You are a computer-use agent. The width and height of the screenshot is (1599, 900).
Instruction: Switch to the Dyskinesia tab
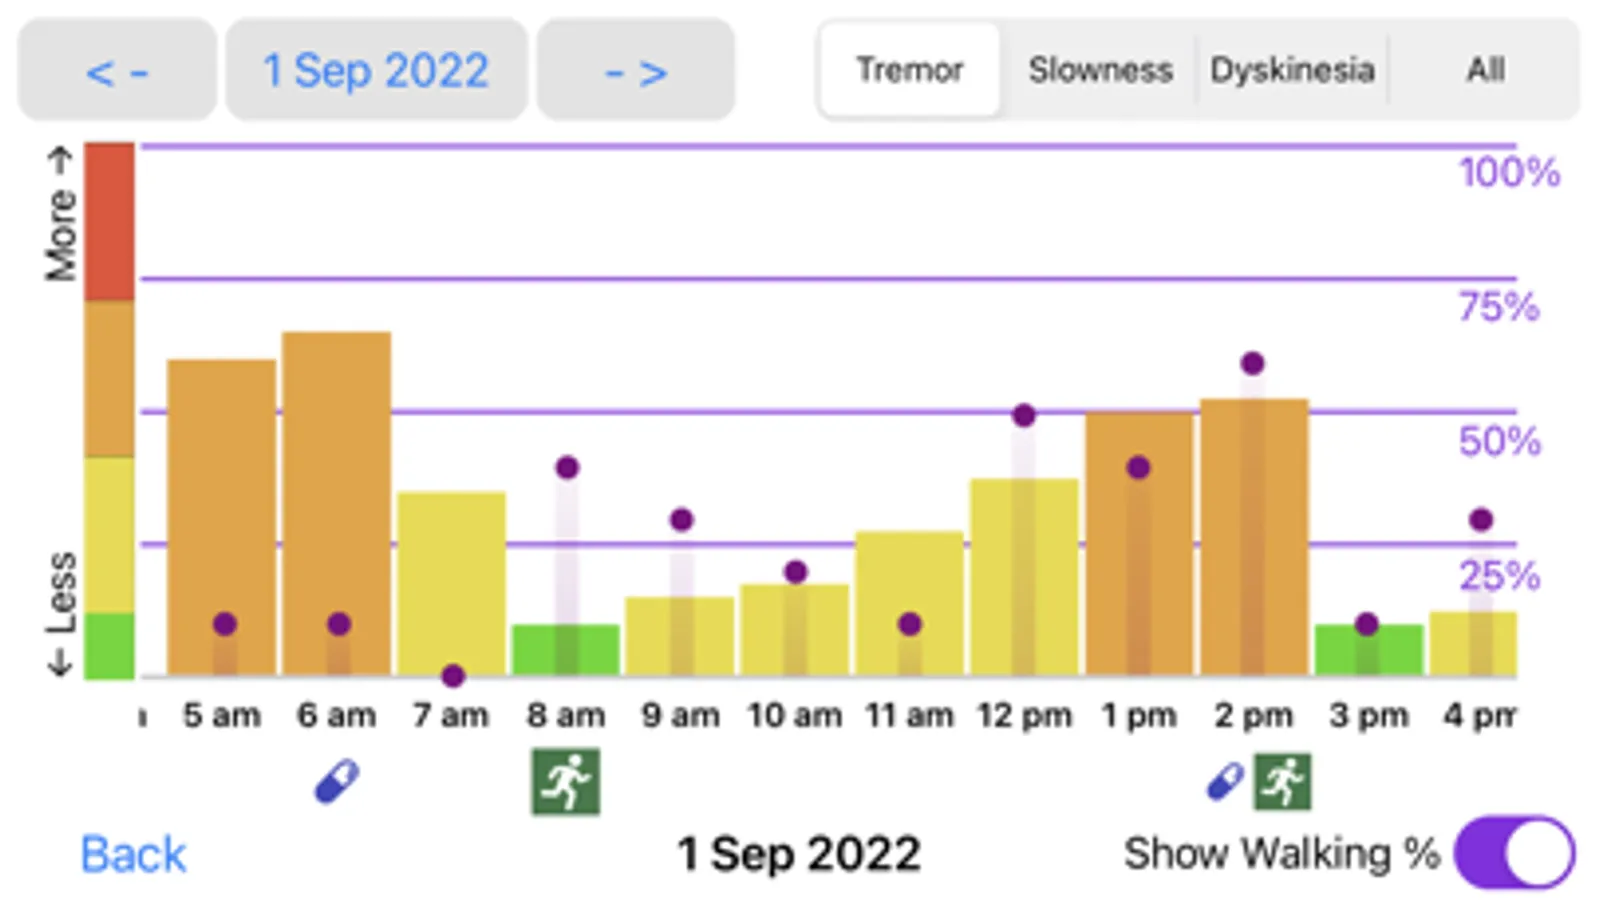[1292, 70]
